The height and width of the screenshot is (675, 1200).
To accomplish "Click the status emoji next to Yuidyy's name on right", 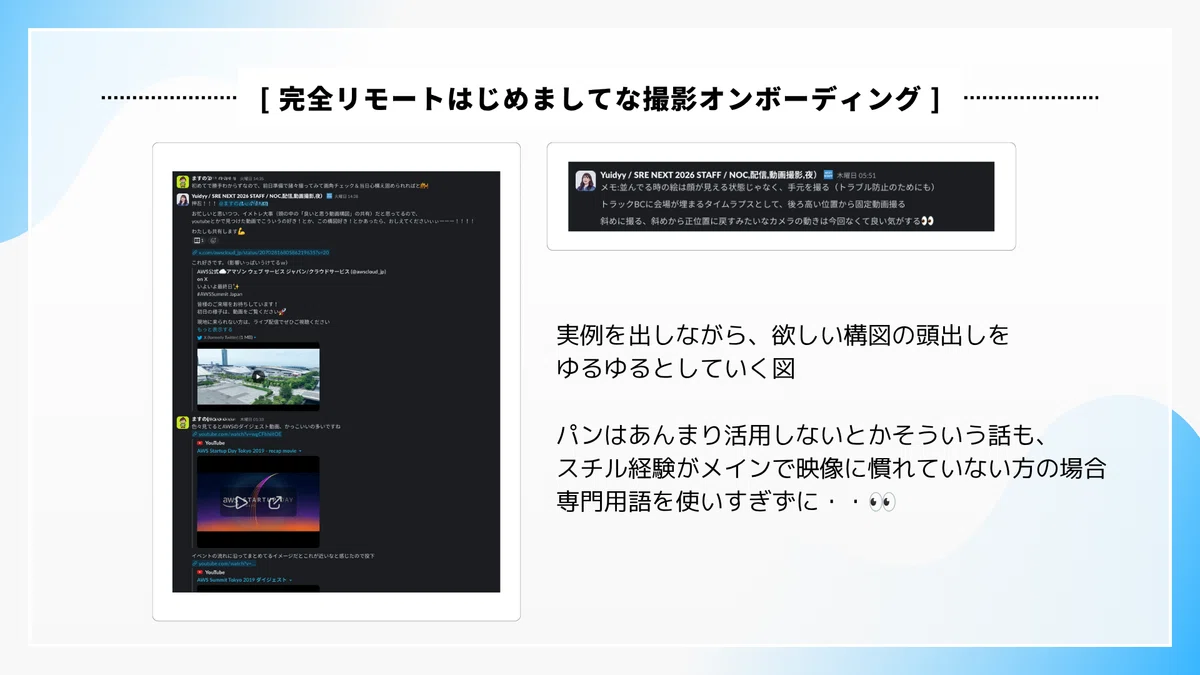I will 829,175.
